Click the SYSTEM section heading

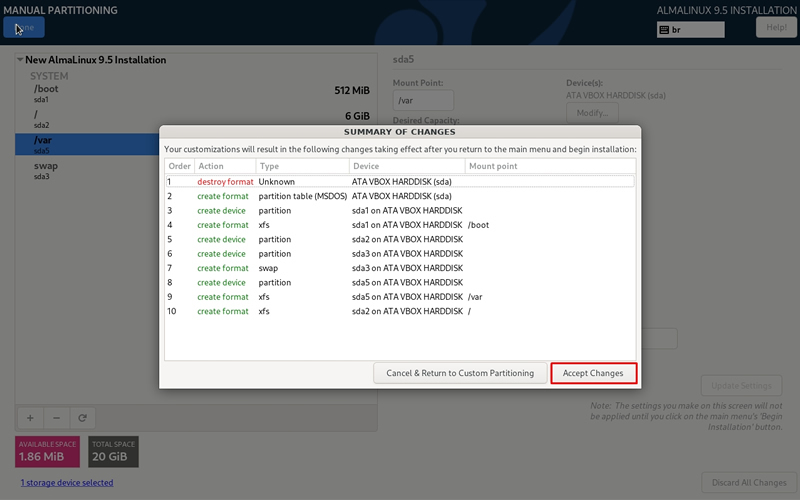click(49, 76)
